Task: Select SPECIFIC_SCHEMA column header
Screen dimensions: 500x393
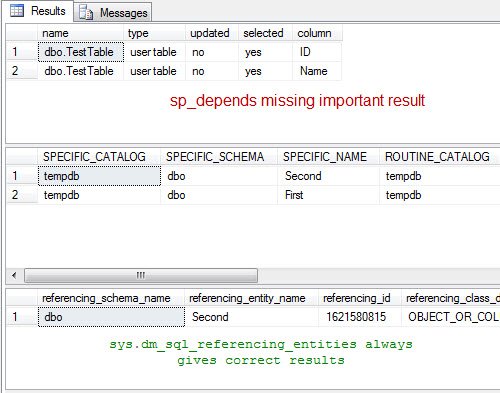Action: pos(219,157)
